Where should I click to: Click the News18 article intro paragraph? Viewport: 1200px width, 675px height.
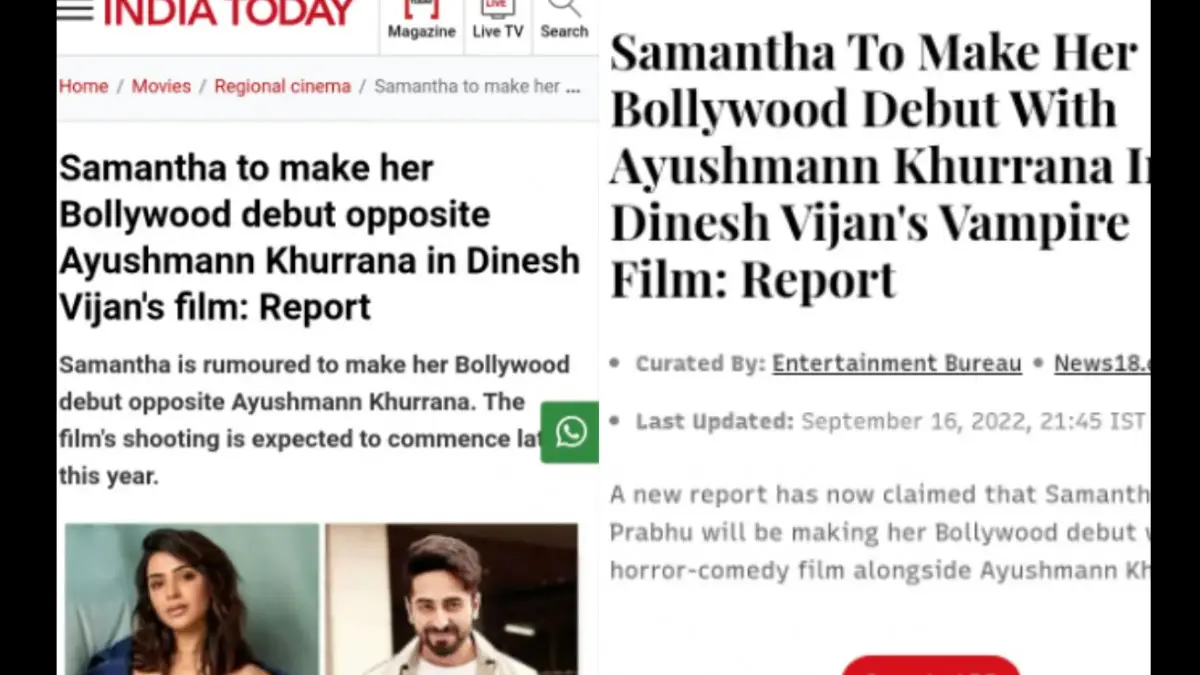coord(880,532)
